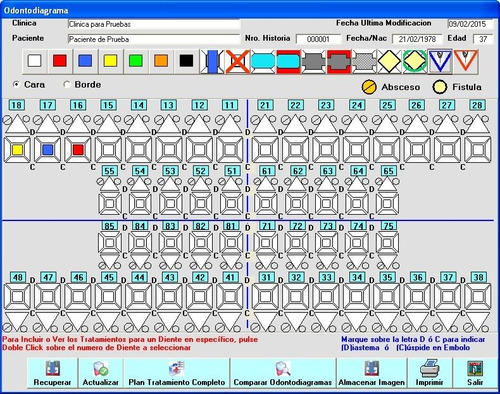Exit using the Salir button
Image resolution: width=500 pixels, height=394 pixels.
click(475, 373)
